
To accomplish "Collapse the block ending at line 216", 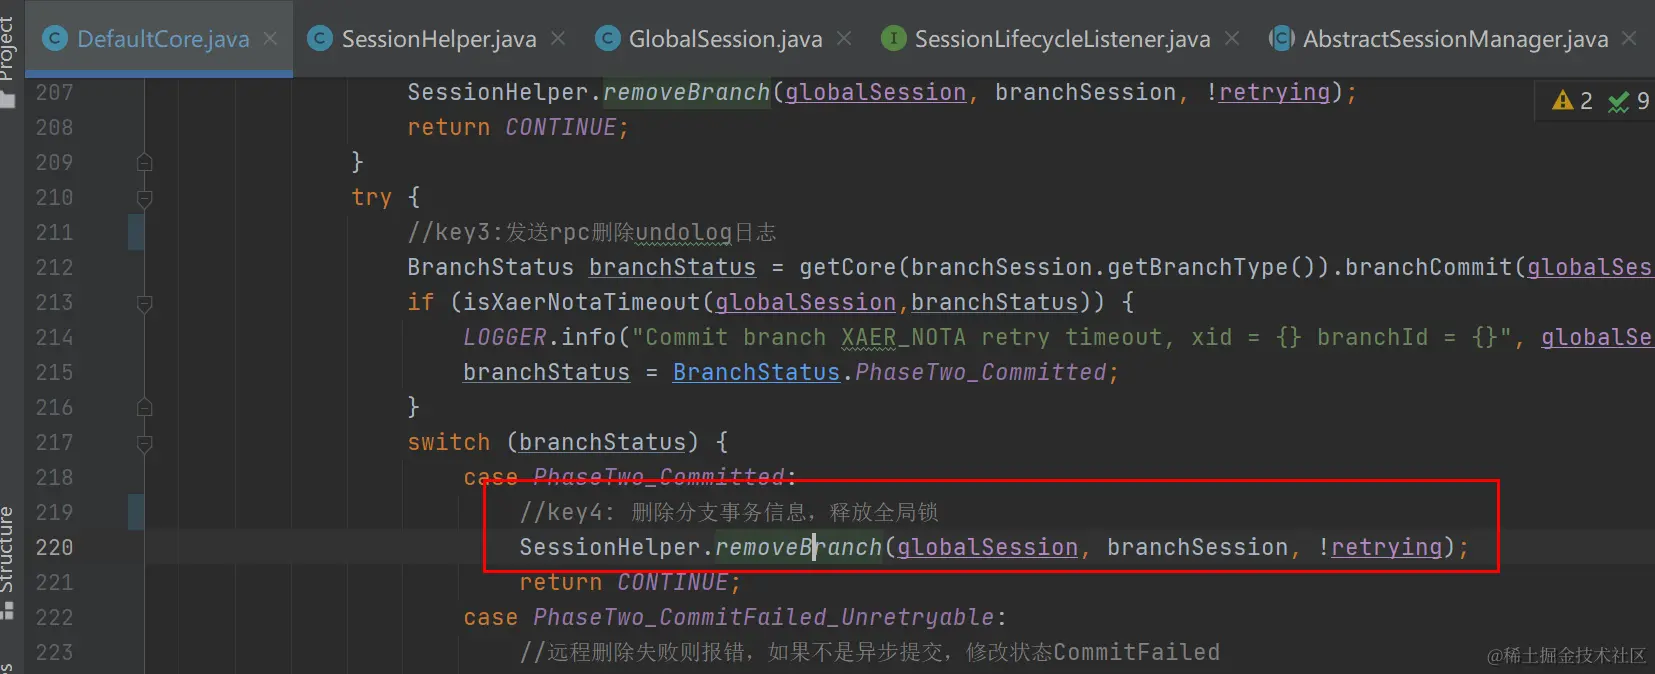I will [144, 407].
